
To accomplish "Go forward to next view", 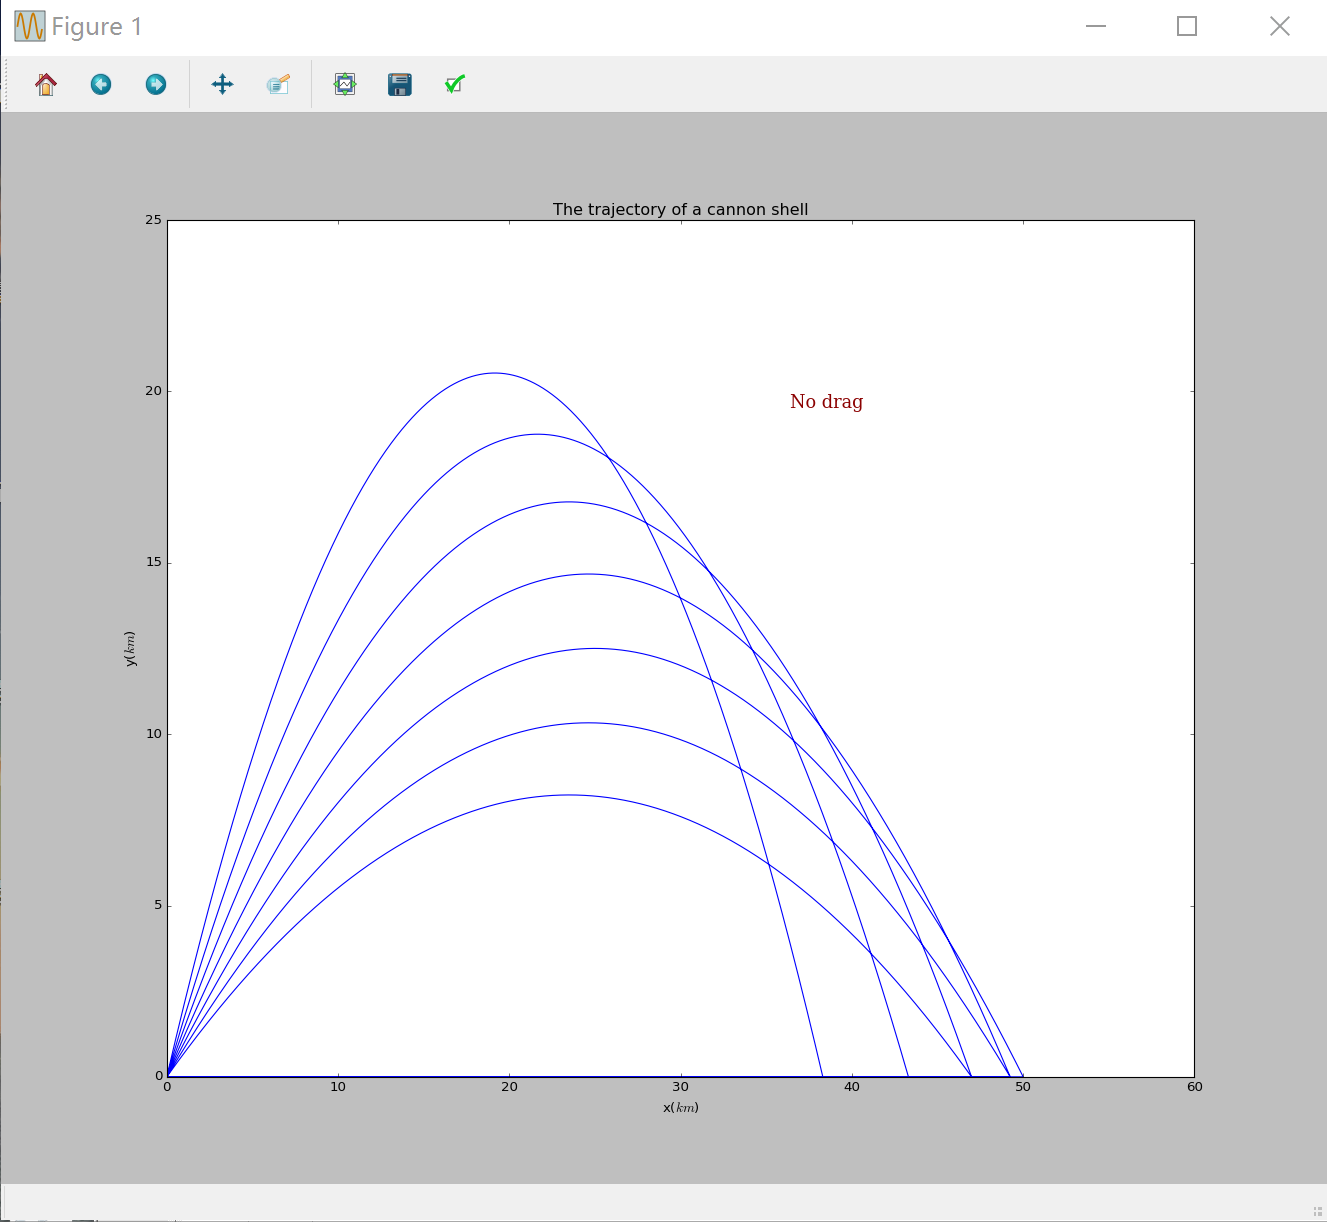I will (156, 84).
